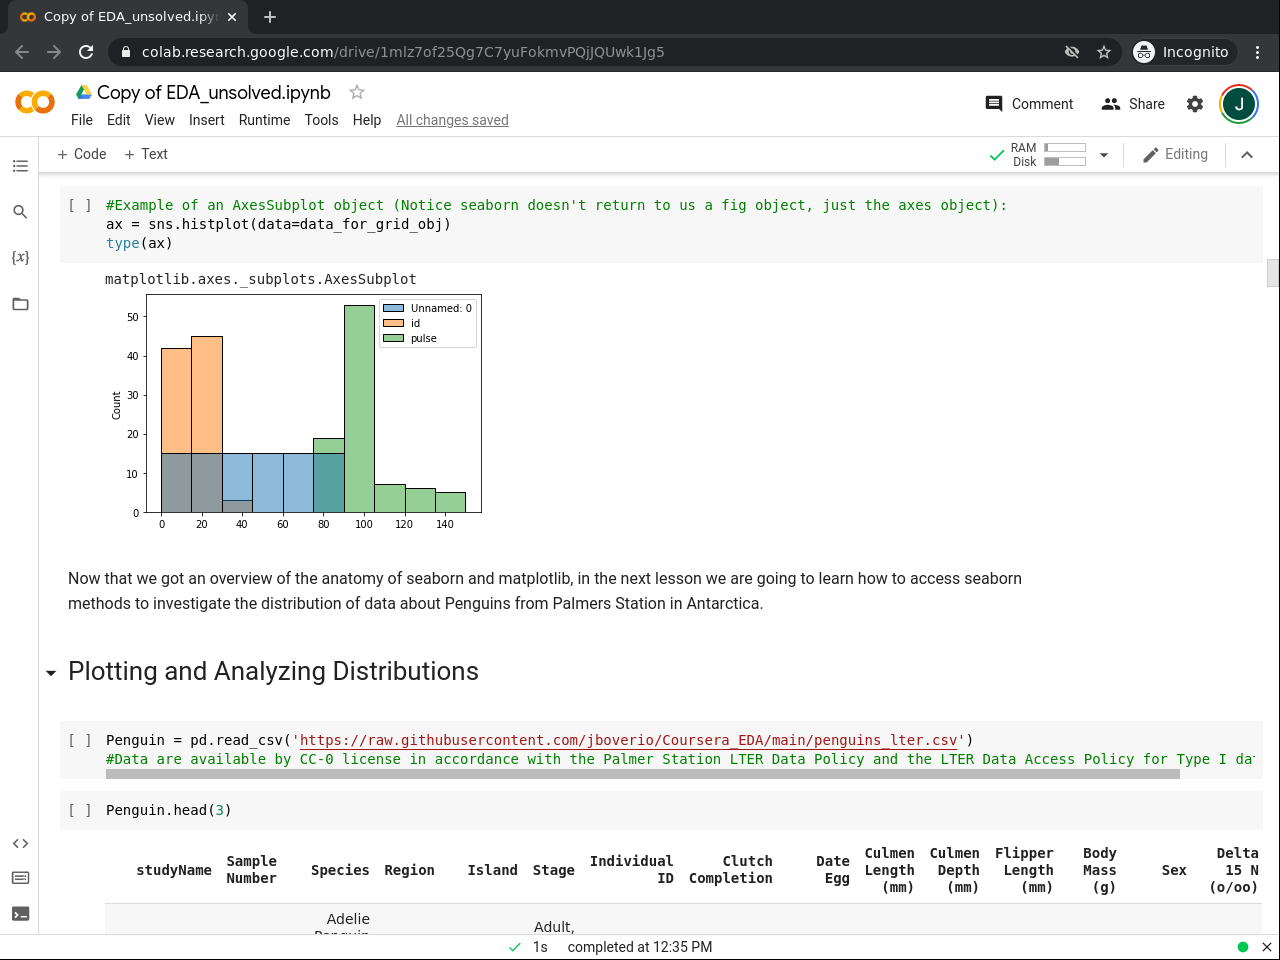This screenshot has height=960, width=1280.
Task: Open RAM and Disk resources dropdown
Action: [1104, 155]
